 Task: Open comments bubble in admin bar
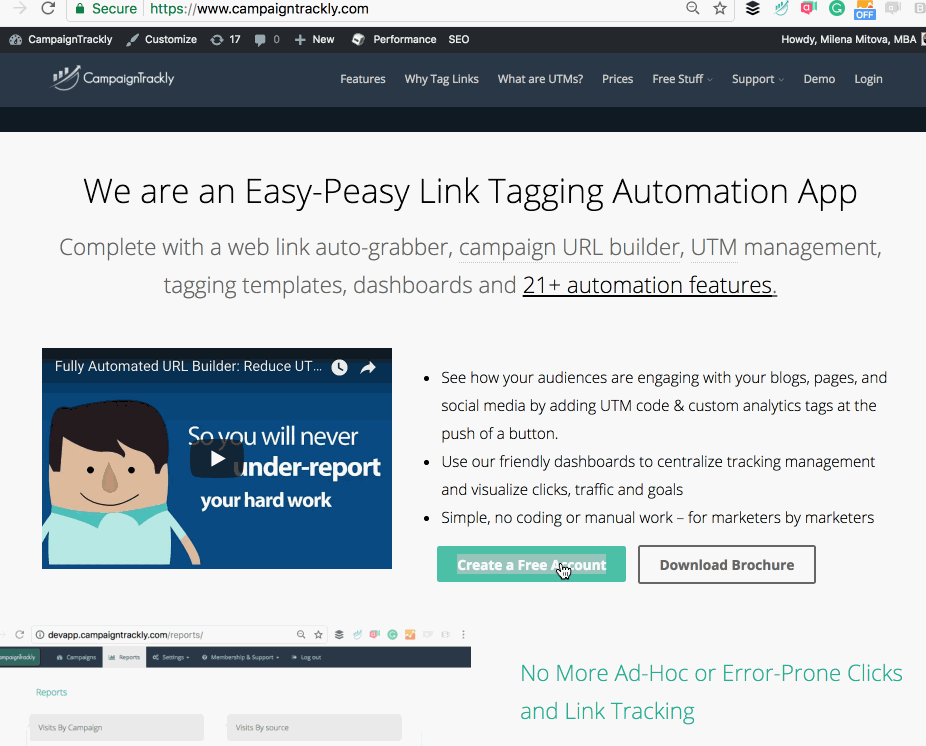pyautogui.click(x=266, y=40)
